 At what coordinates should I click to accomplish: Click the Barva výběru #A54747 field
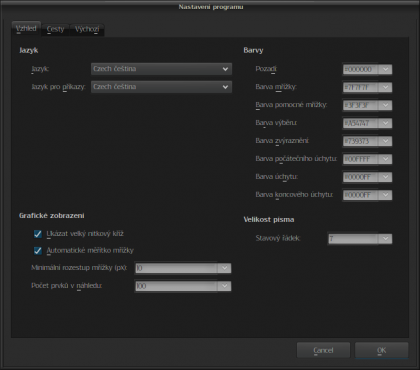click(361, 123)
